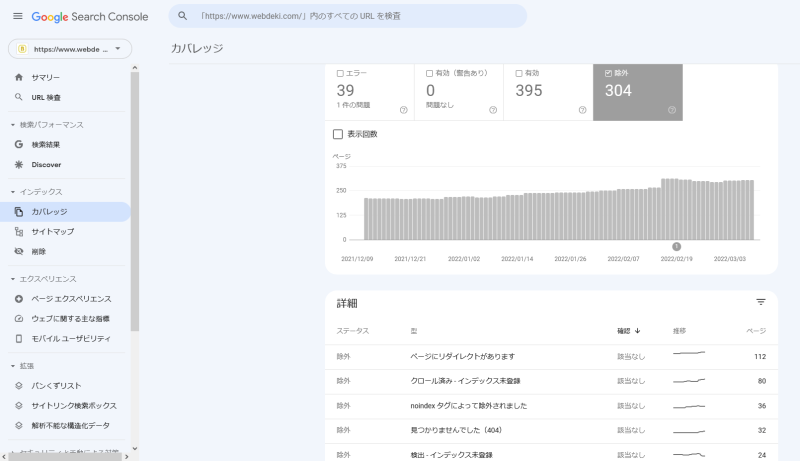Click the Discover asterisk icon
This screenshot has height=461, width=800.
[x=19, y=164]
